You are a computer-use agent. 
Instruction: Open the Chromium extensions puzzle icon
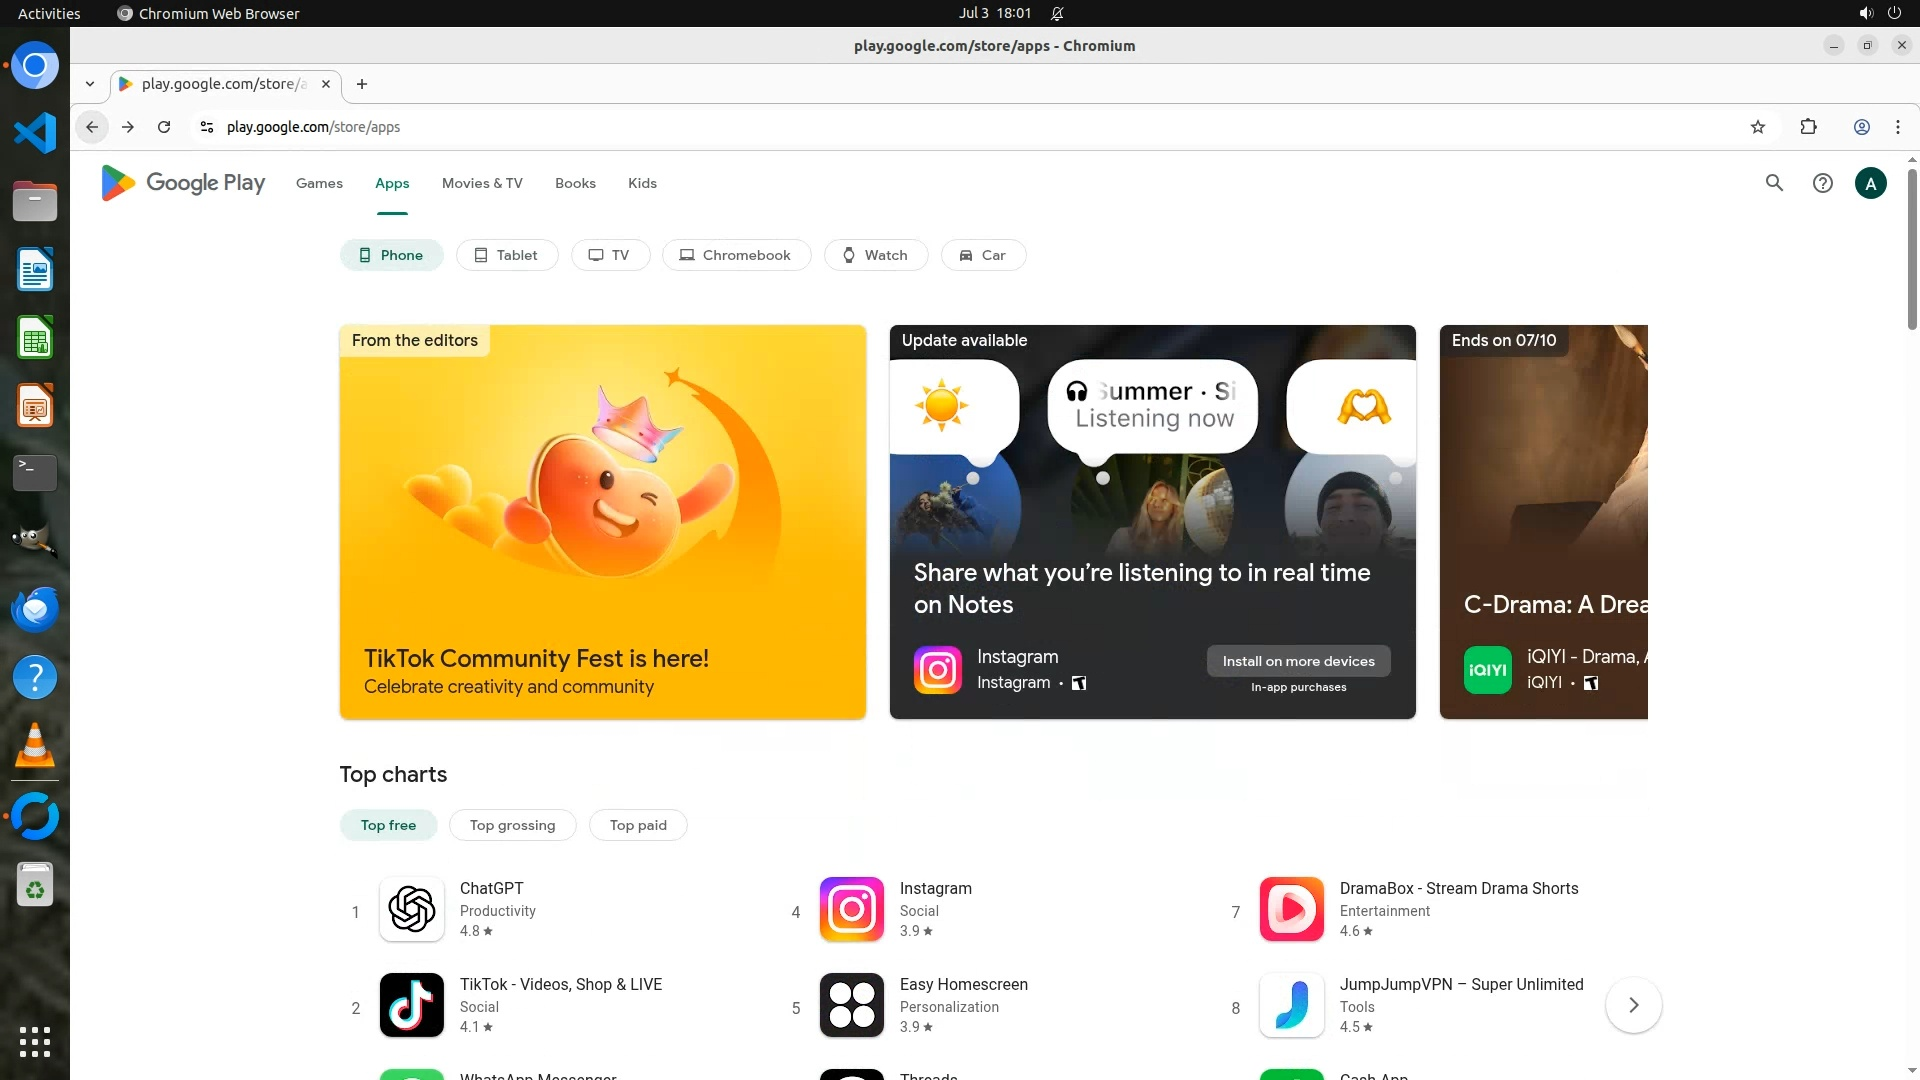point(1808,127)
